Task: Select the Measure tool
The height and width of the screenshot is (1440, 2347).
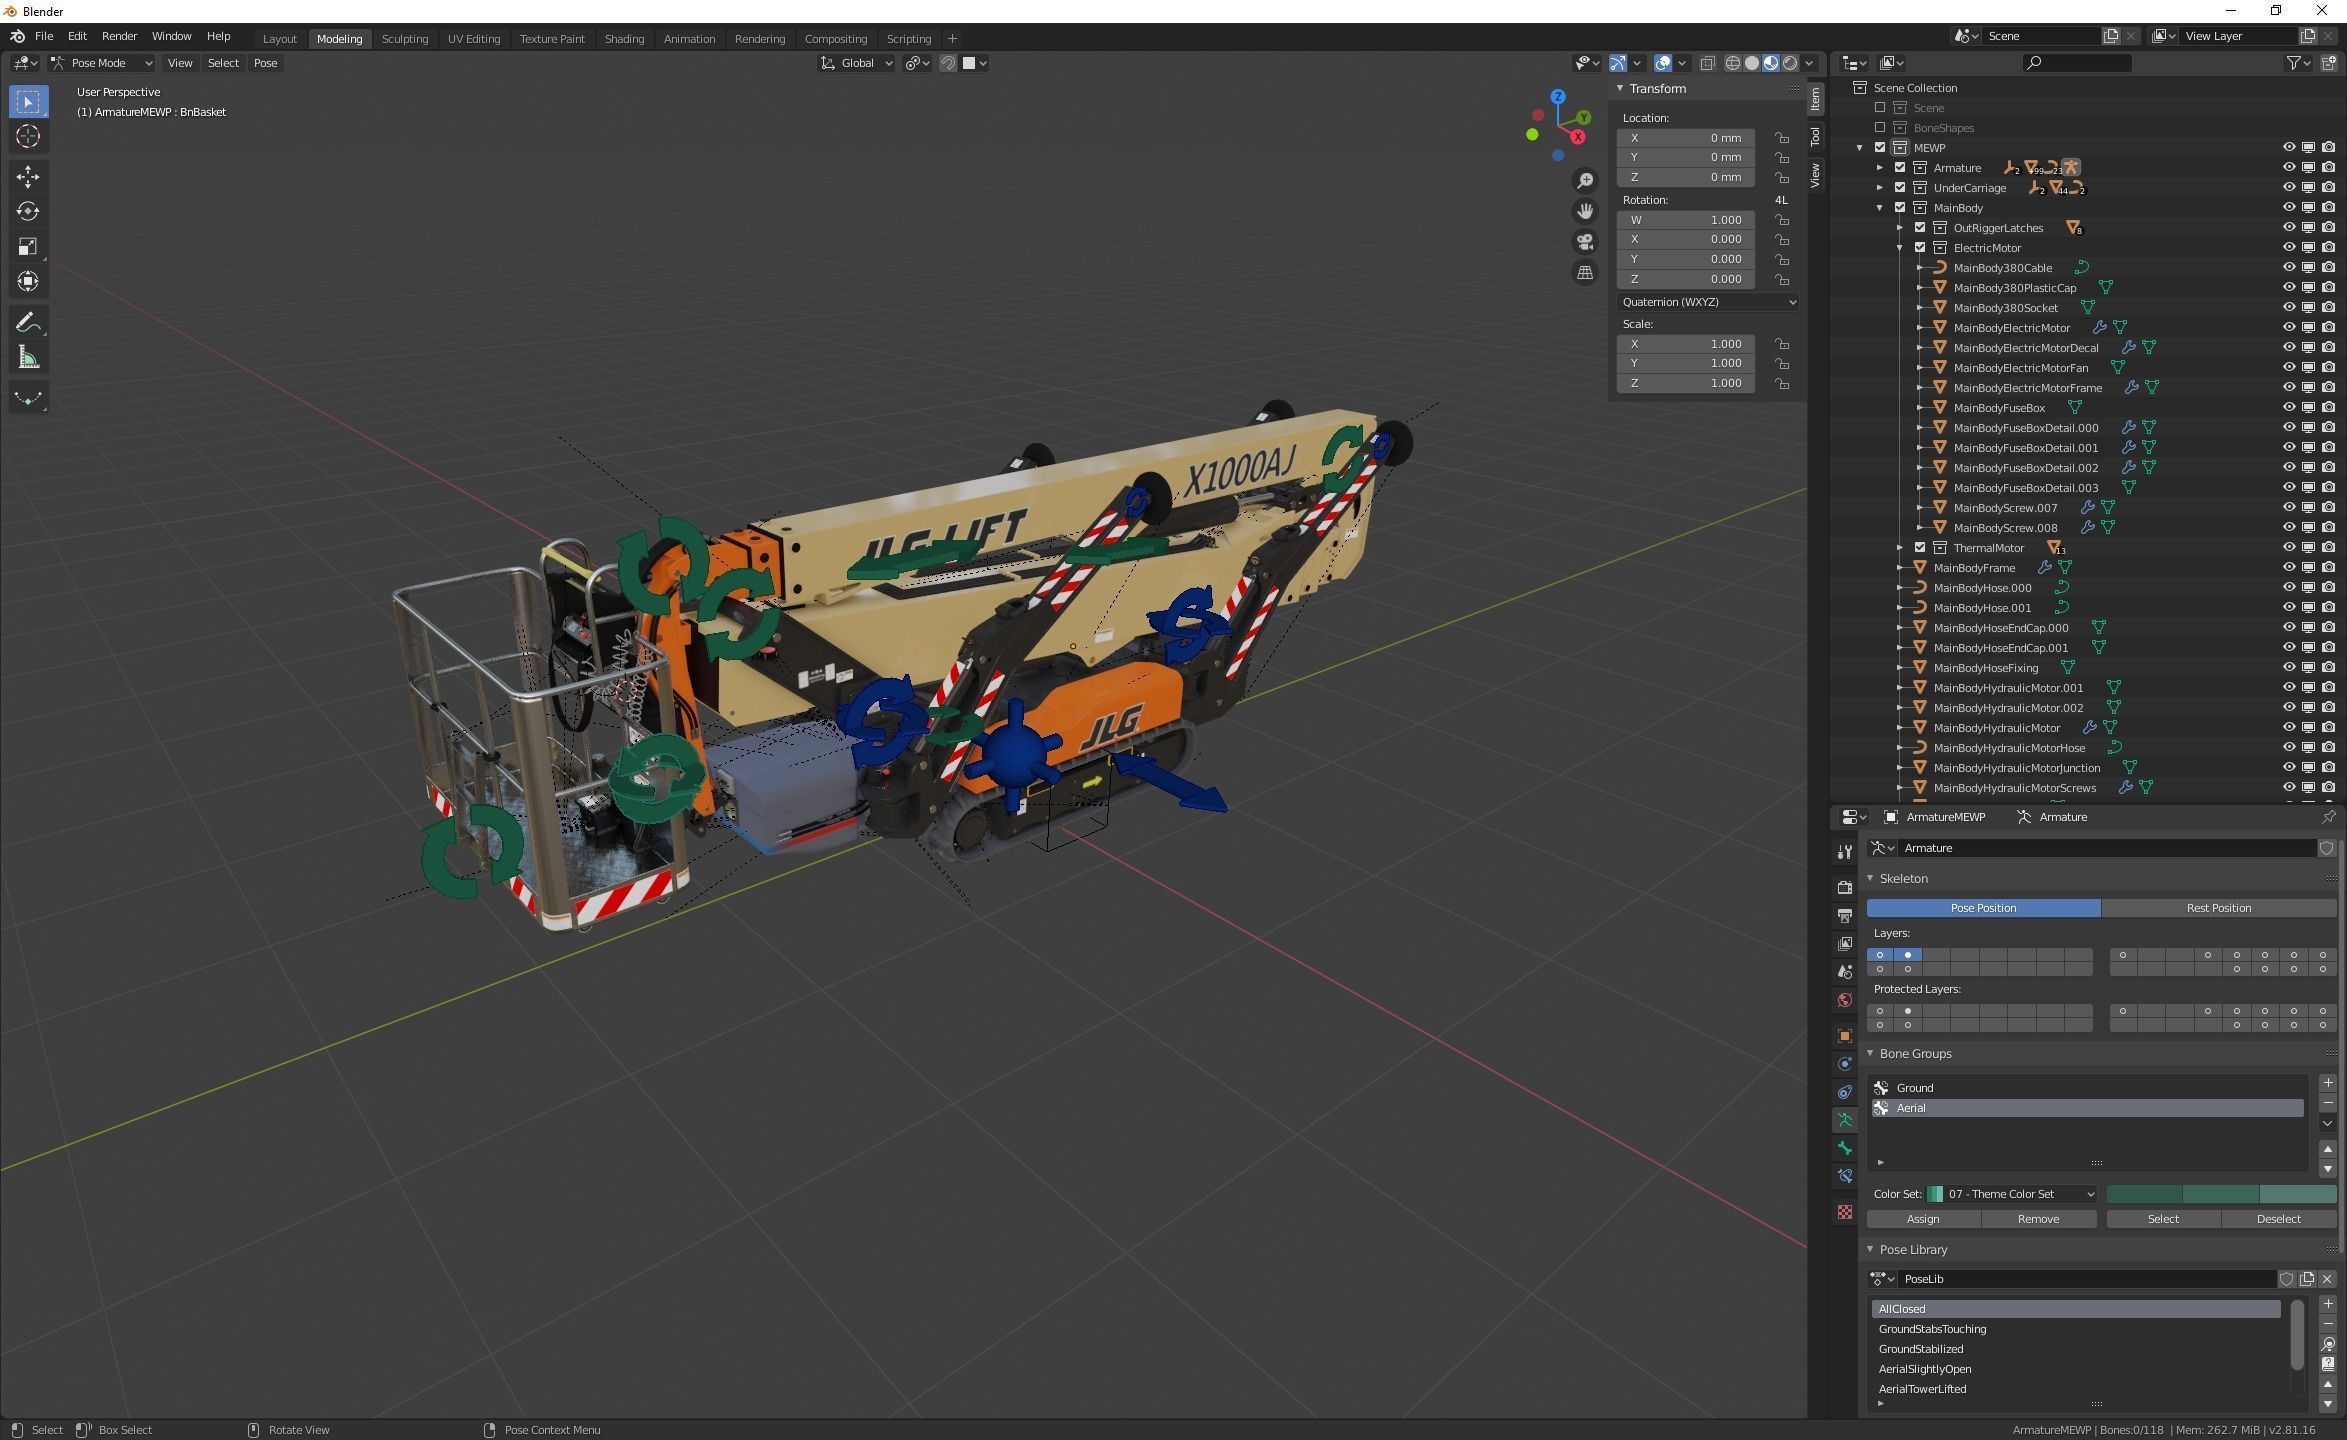Action: pos(28,357)
